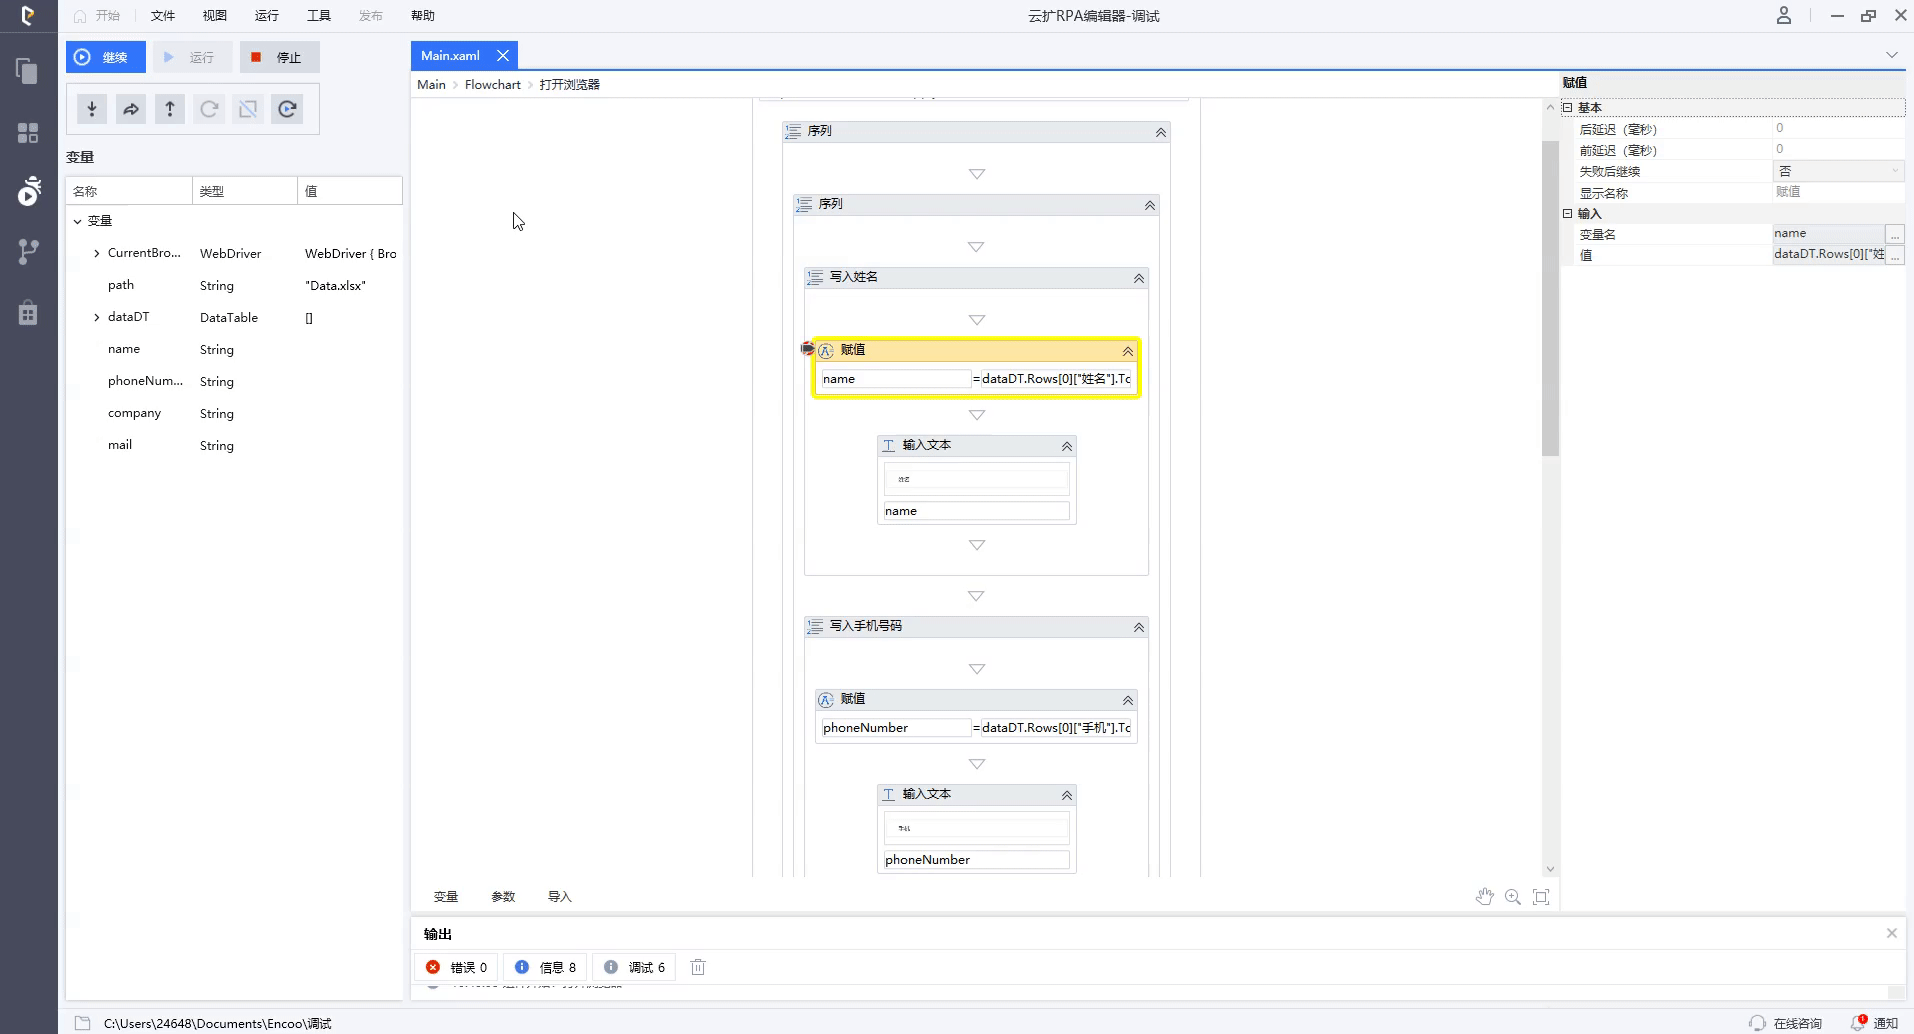Click the 继续 continue button
This screenshot has width=1914, height=1034.
click(x=105, y=57)
